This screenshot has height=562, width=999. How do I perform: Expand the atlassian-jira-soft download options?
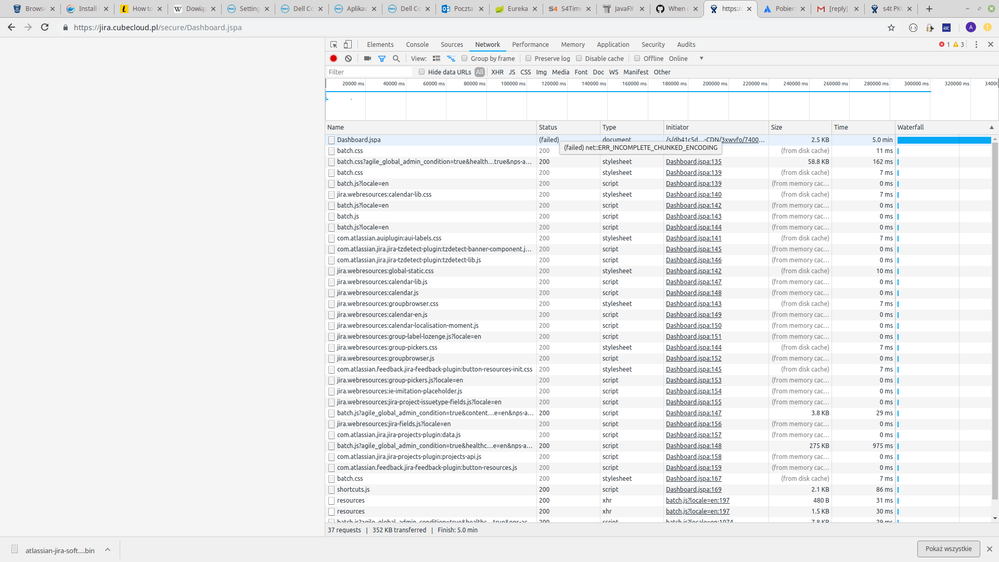click(x=108, y=550)
